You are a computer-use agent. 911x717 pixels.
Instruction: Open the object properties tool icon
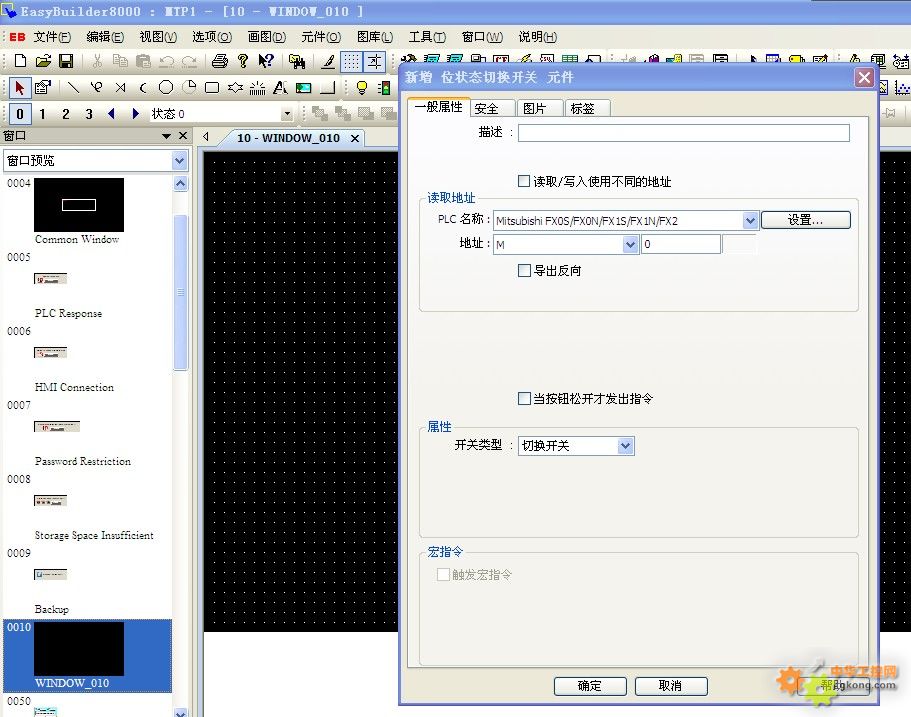point(43,88)
